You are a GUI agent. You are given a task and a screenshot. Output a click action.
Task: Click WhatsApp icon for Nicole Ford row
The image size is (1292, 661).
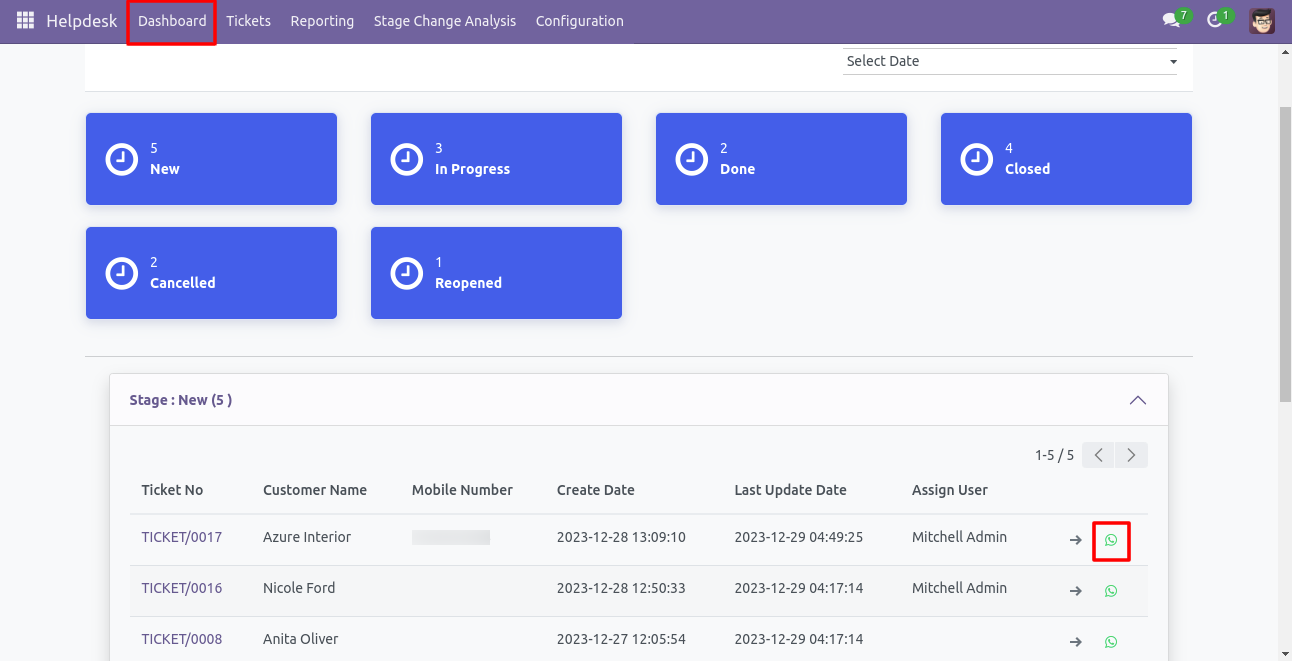1111,591
